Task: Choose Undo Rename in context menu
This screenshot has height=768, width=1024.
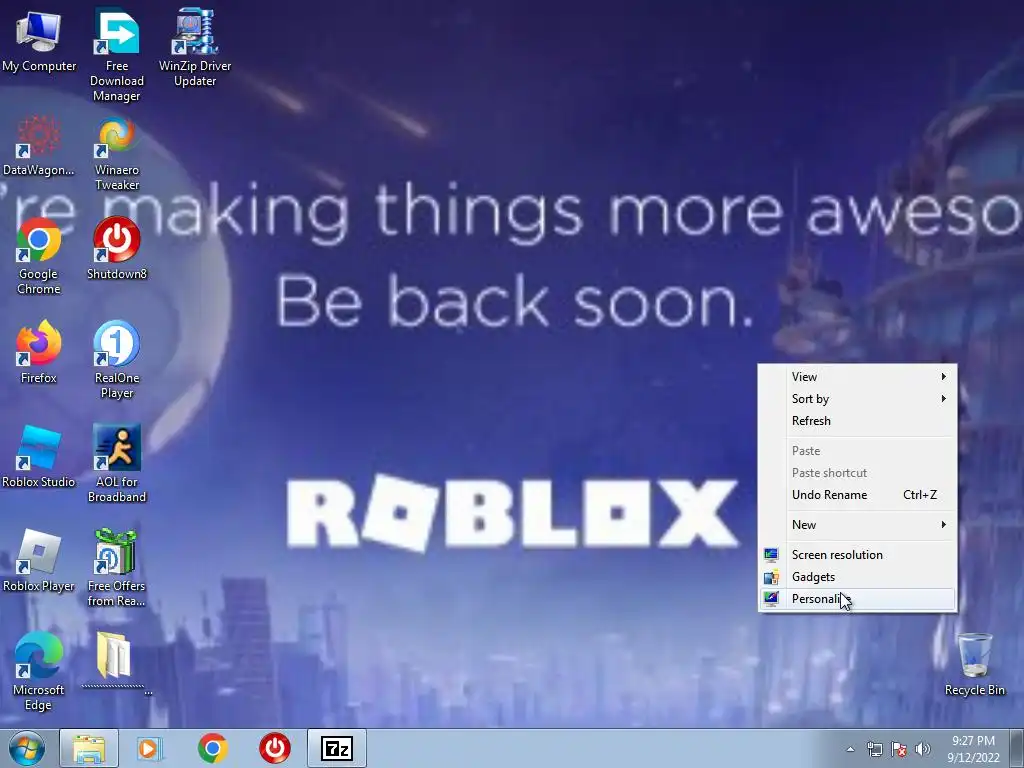Action: coord(857,495)
